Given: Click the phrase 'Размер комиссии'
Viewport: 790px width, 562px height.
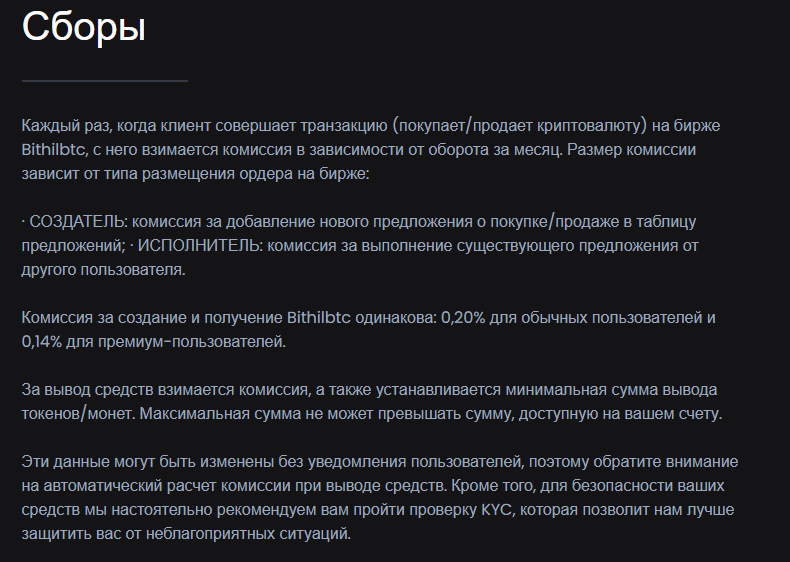Looking at the screenshot, I should click(x=631, y=150).
